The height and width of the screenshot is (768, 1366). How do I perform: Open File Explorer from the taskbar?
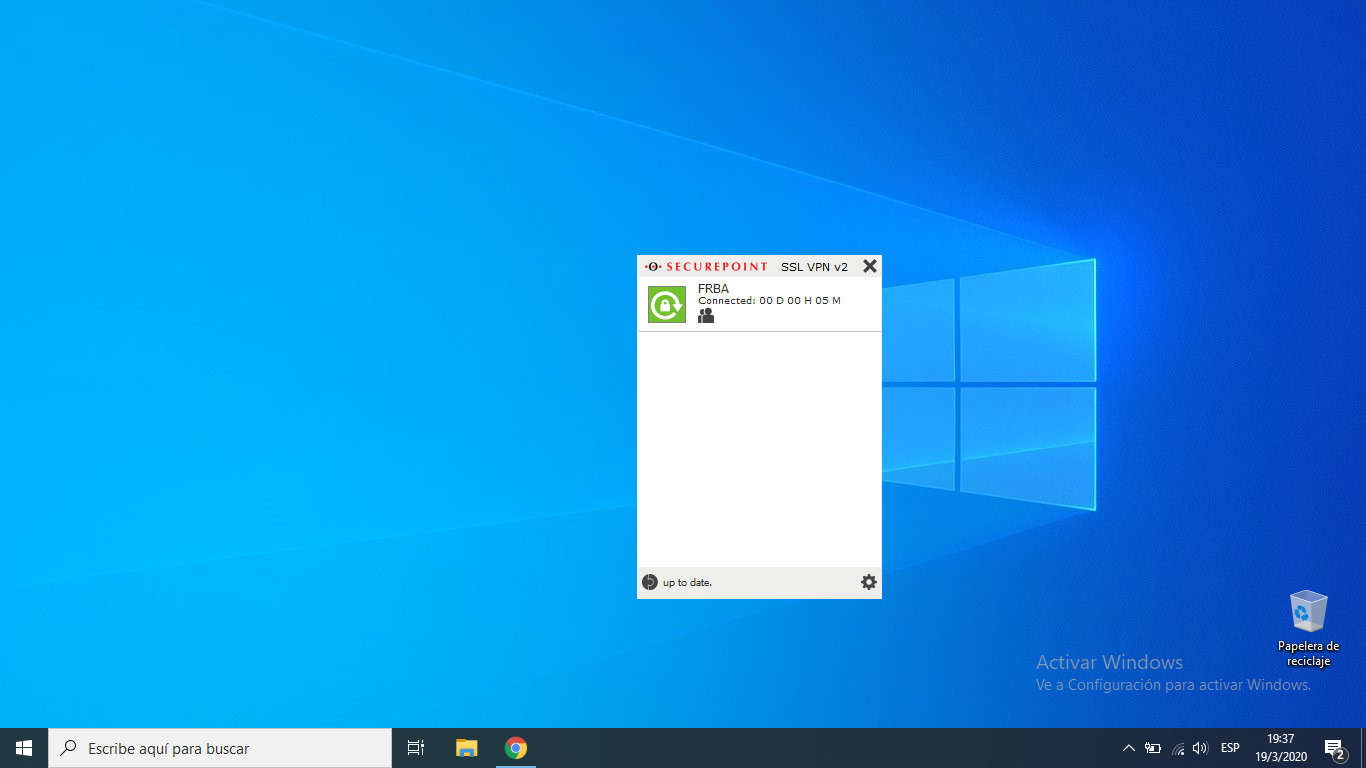pyautogui.click(x=467, y=748)
